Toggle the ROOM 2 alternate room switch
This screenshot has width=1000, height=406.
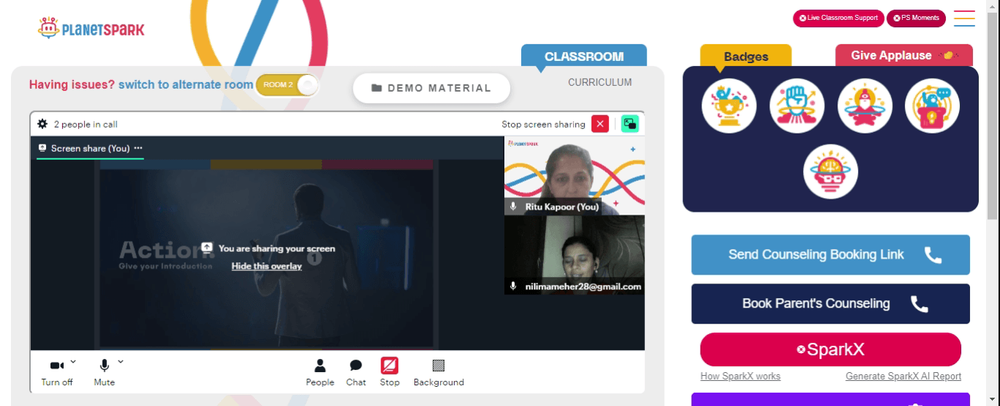287,85
